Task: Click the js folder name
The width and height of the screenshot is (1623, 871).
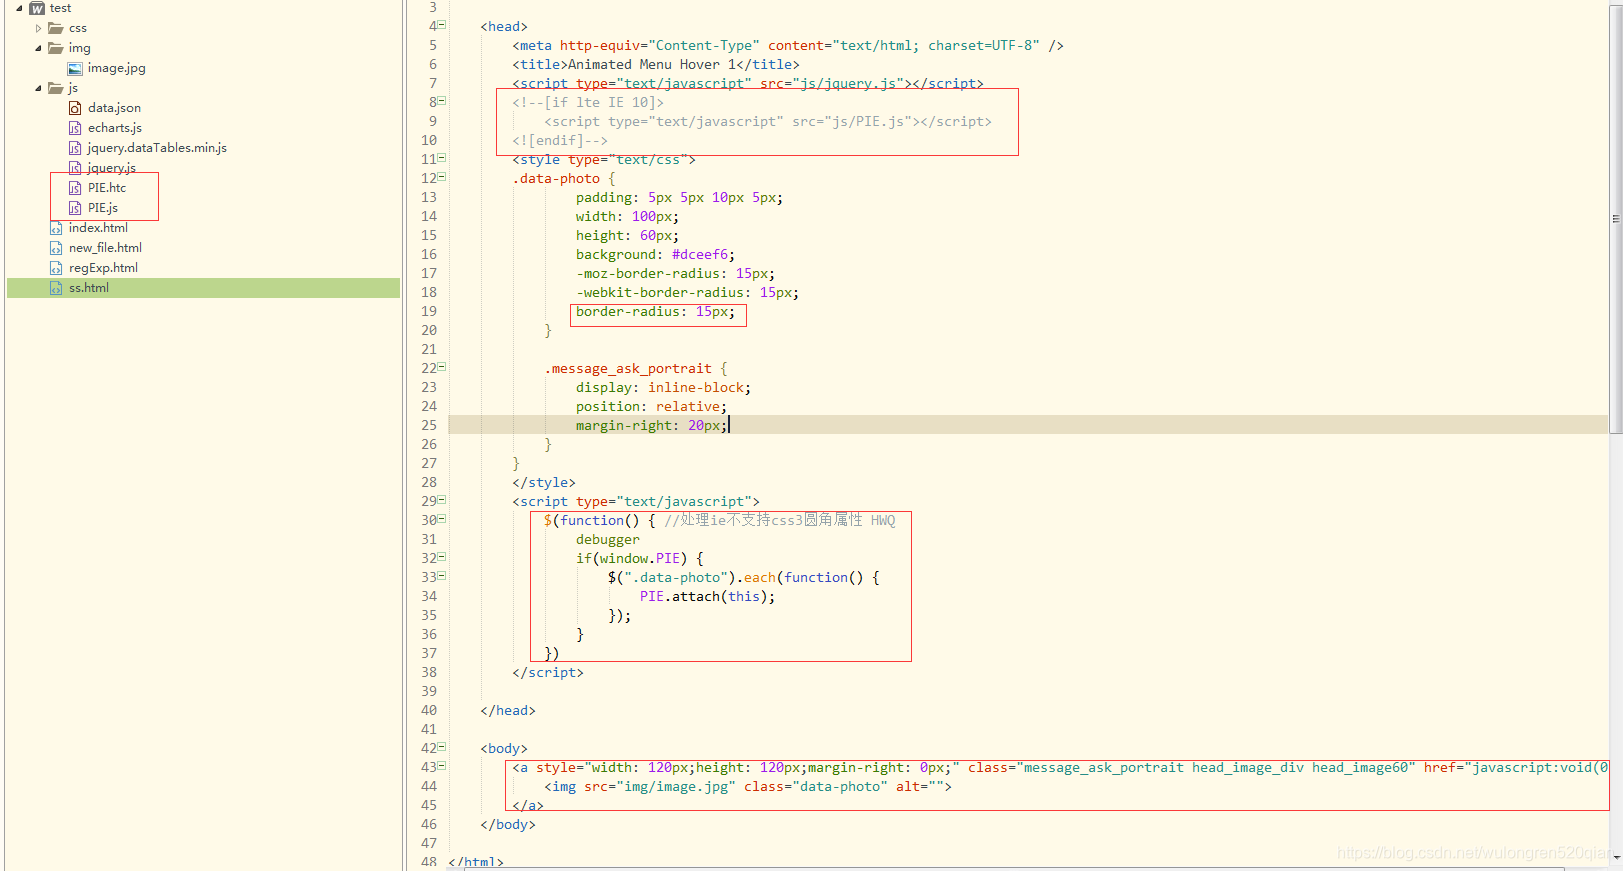Action: (x=73, y=88)
